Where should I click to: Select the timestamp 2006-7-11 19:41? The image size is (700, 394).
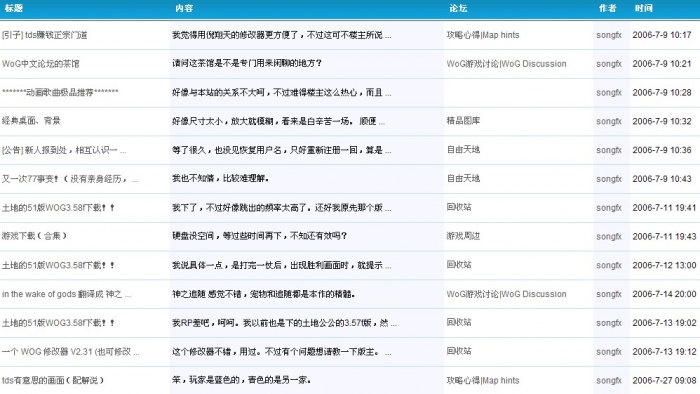click(664, 207)
